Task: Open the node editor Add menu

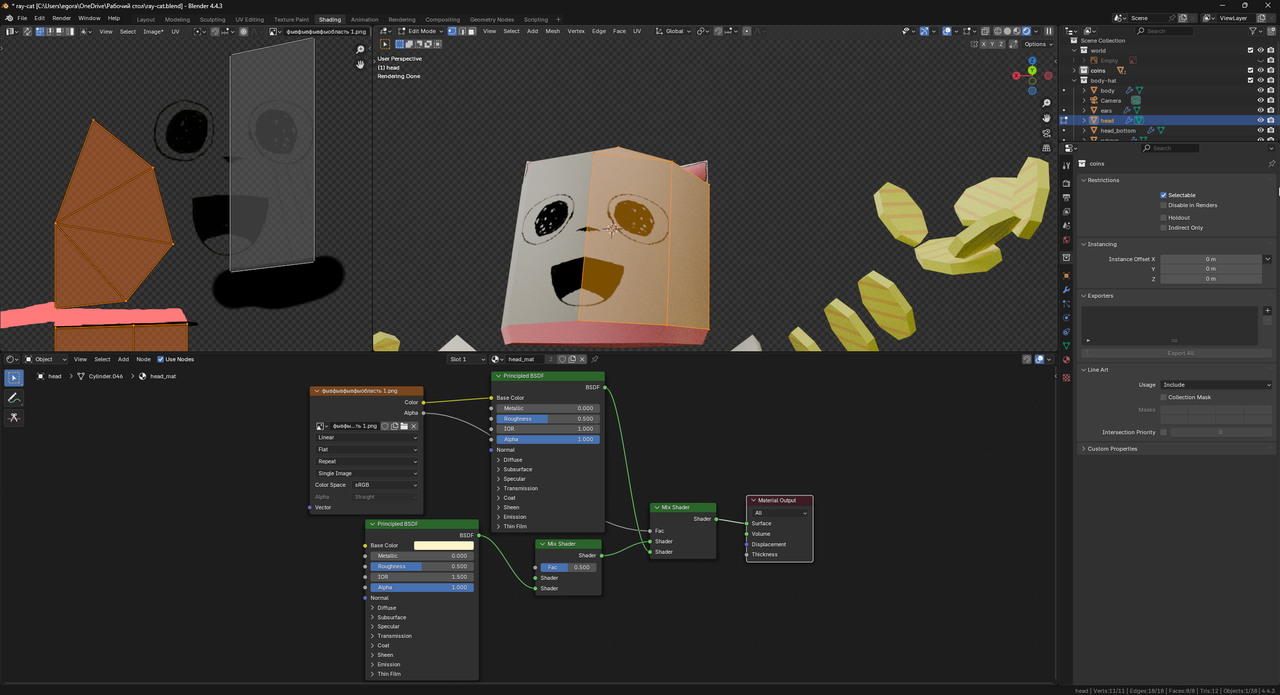Action: [x=123, y=359]
